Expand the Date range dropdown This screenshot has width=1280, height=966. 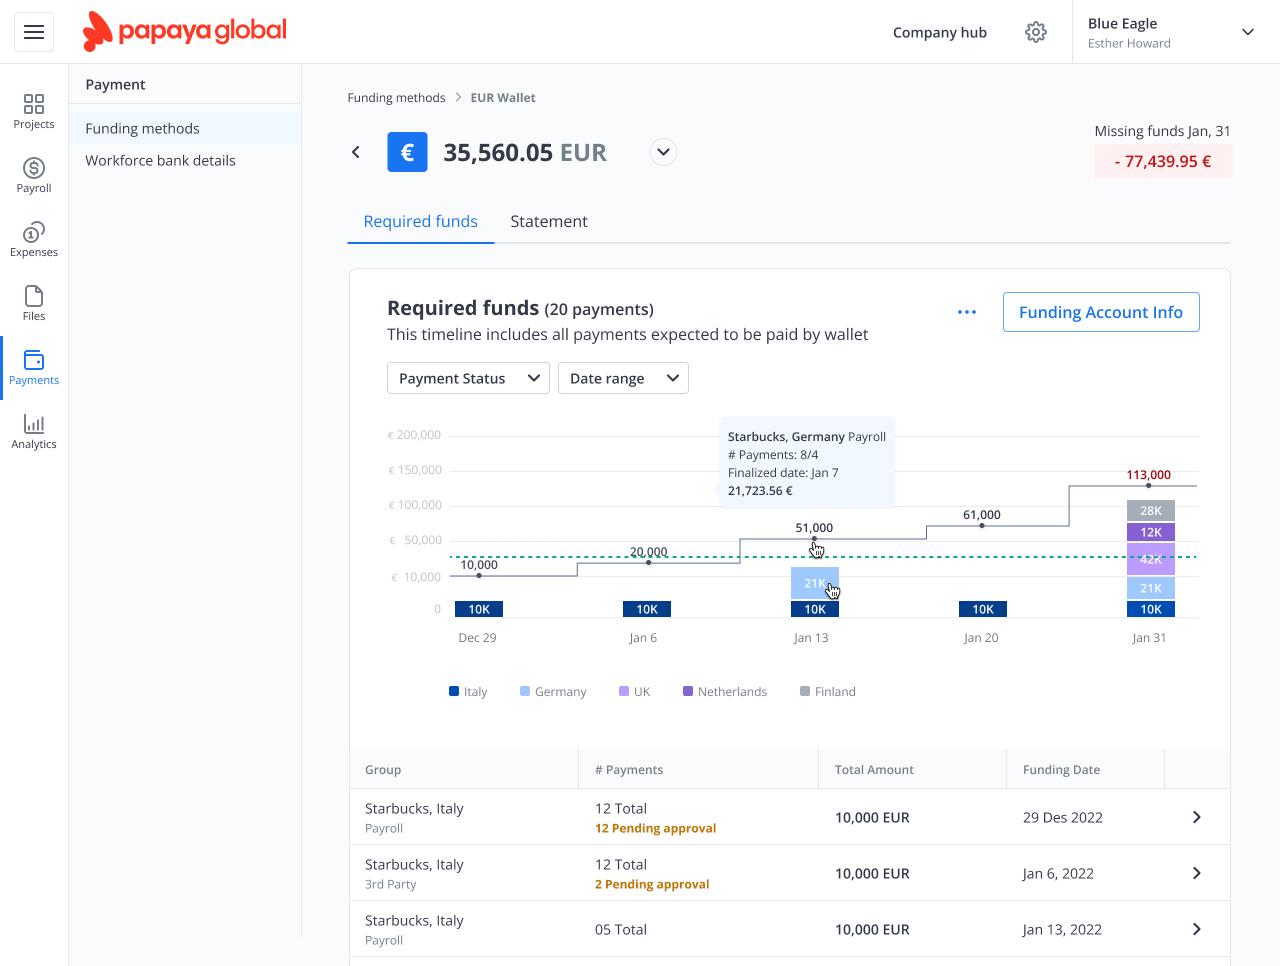click(623, 378)
